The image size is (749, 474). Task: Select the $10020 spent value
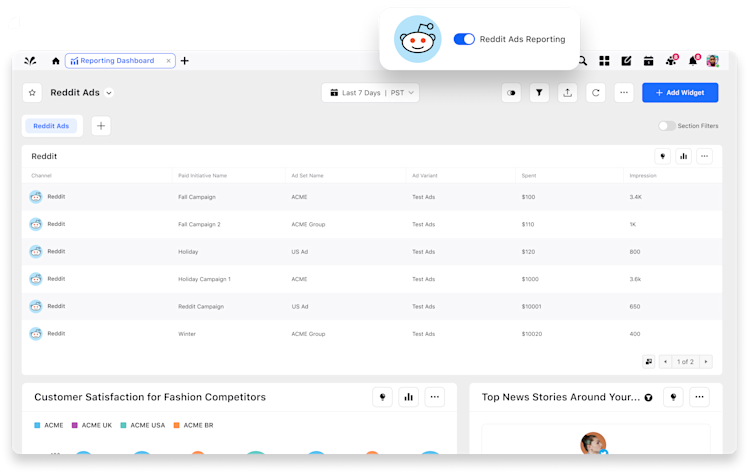click(x=532, y=334)
